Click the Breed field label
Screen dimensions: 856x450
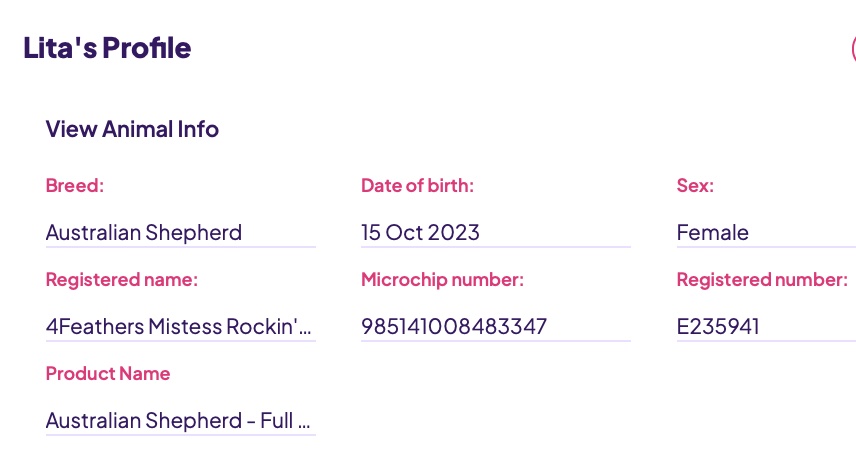pyautogui.click(x=75, y=185)
